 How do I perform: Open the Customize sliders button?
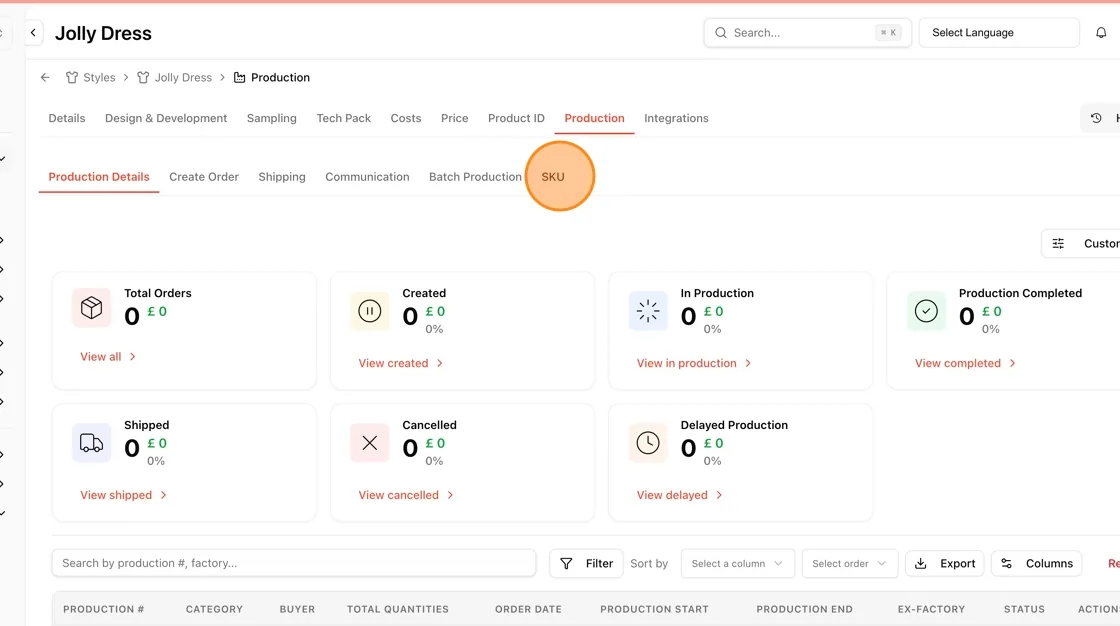point(1081,244)
